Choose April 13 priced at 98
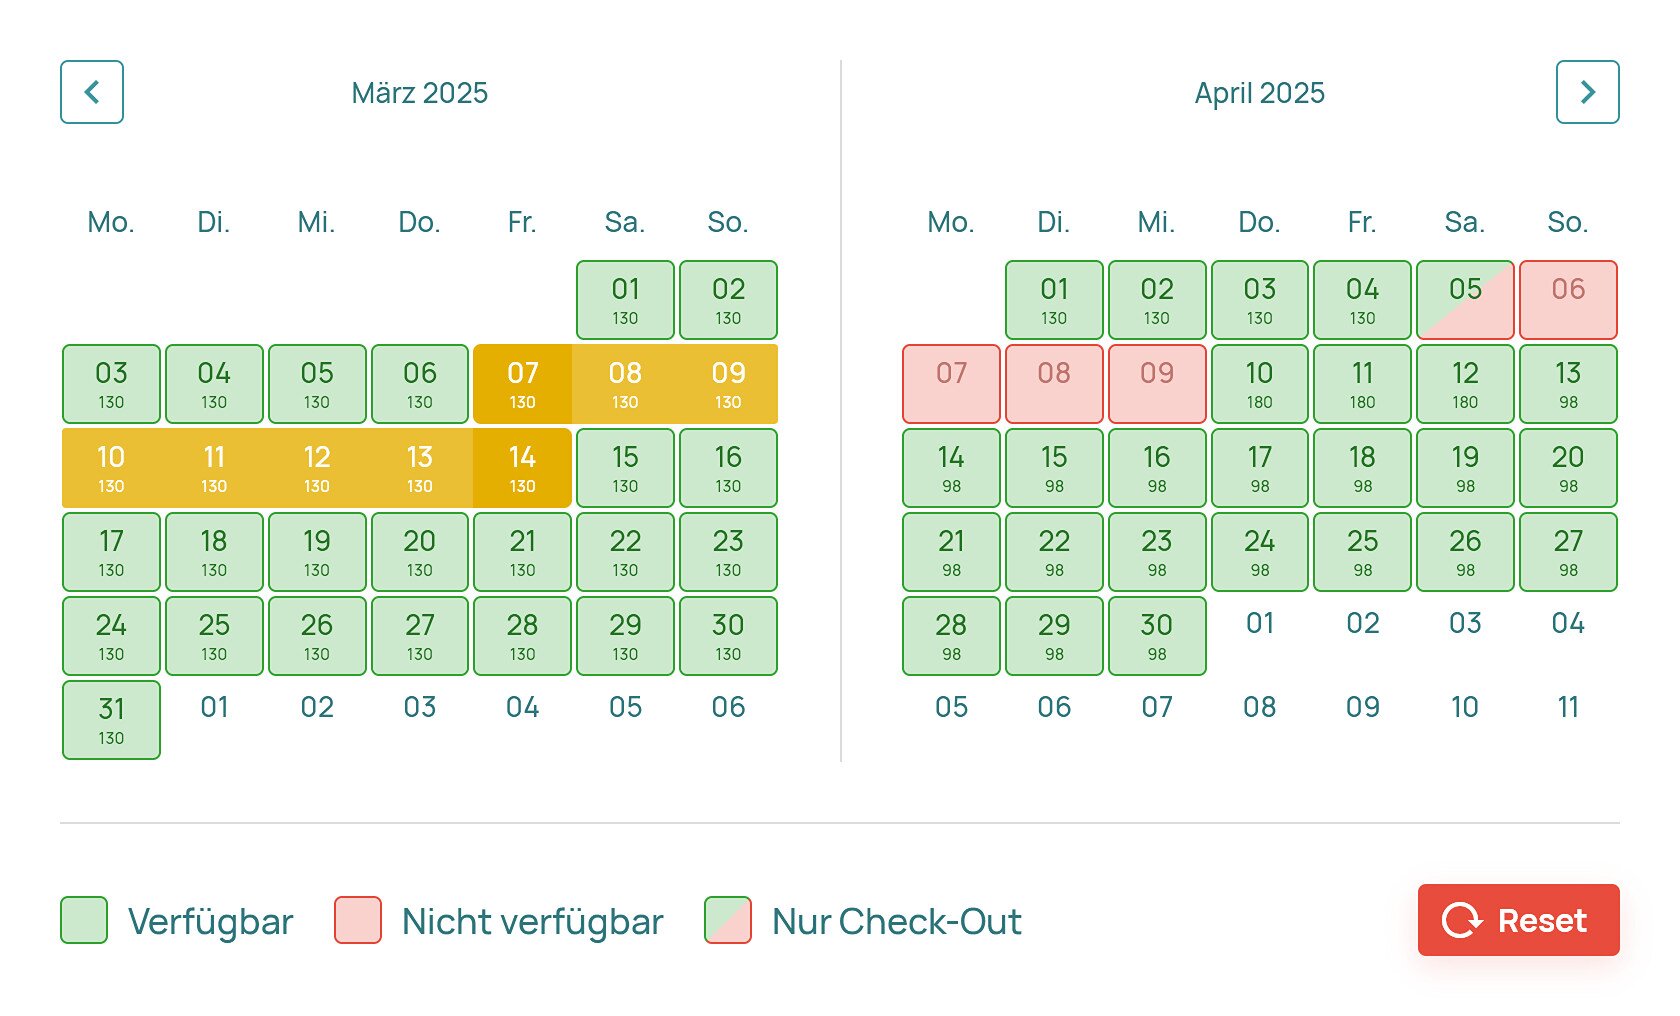The image size is (1680, 1016). coord(1568,383)
